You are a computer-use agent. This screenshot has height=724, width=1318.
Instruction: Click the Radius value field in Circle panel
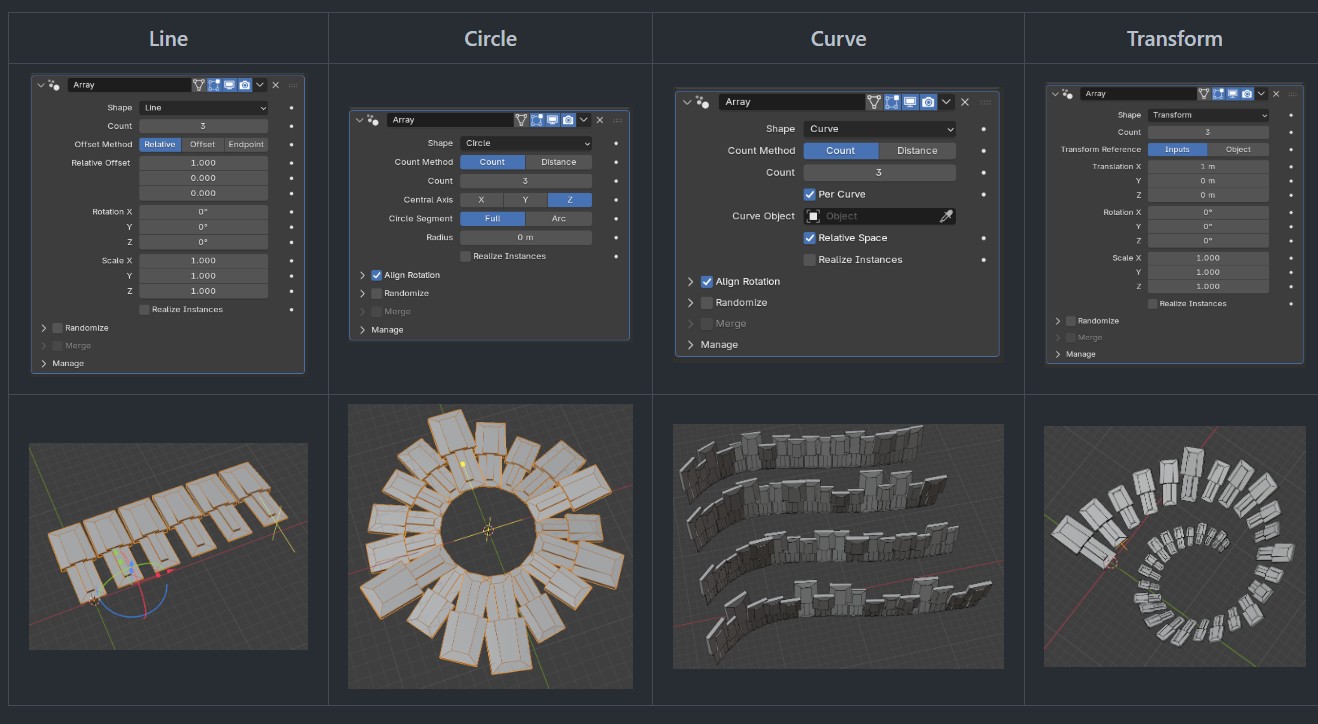tap(525, 238)
